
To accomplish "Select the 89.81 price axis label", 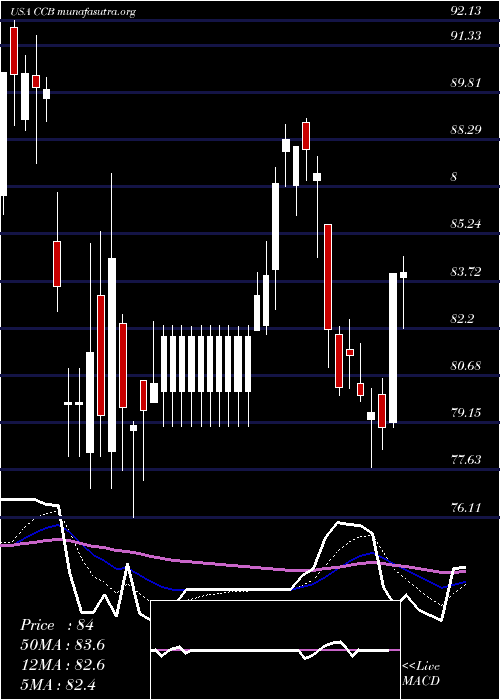I will coord(466,83).
